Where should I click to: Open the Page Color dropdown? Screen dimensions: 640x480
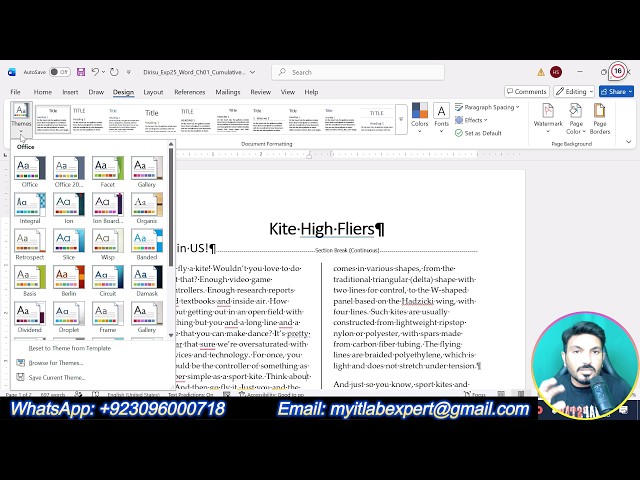click(576, 119)
